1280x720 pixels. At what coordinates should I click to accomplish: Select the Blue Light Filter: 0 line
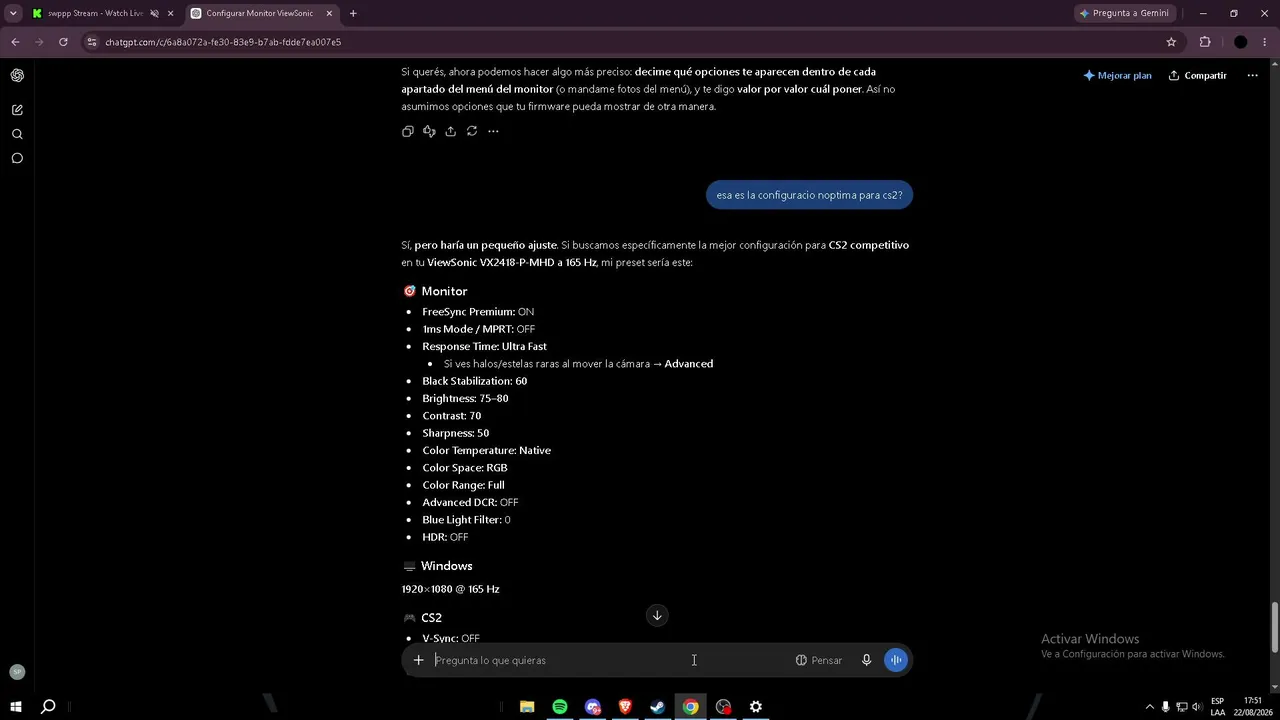[x=466, y=520]
